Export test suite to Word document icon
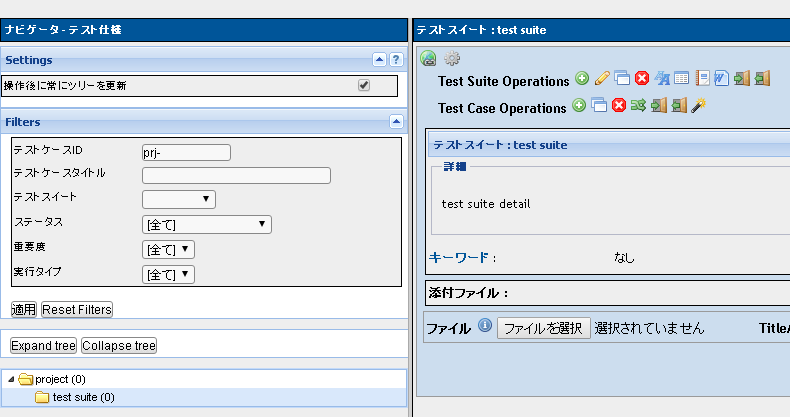The height and width of the screenshot is (417, 790). click(721, 78)
